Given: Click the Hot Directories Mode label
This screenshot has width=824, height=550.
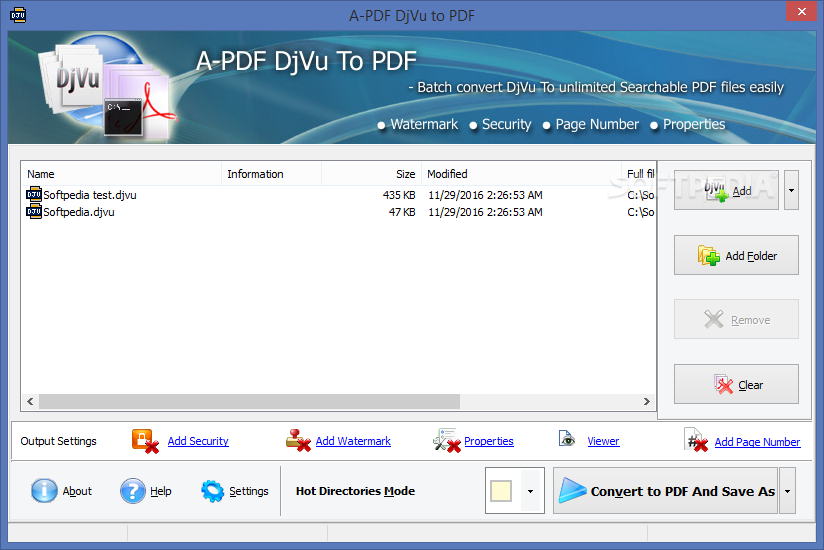Looking at the screenshot, I should pyautogui.click(x=355, y=491).
